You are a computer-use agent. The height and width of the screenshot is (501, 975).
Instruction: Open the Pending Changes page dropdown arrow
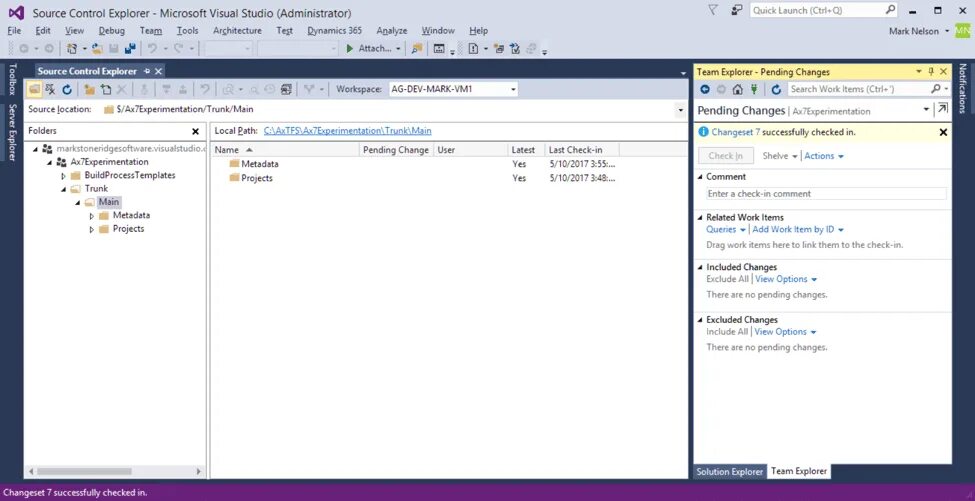point(926,109)
